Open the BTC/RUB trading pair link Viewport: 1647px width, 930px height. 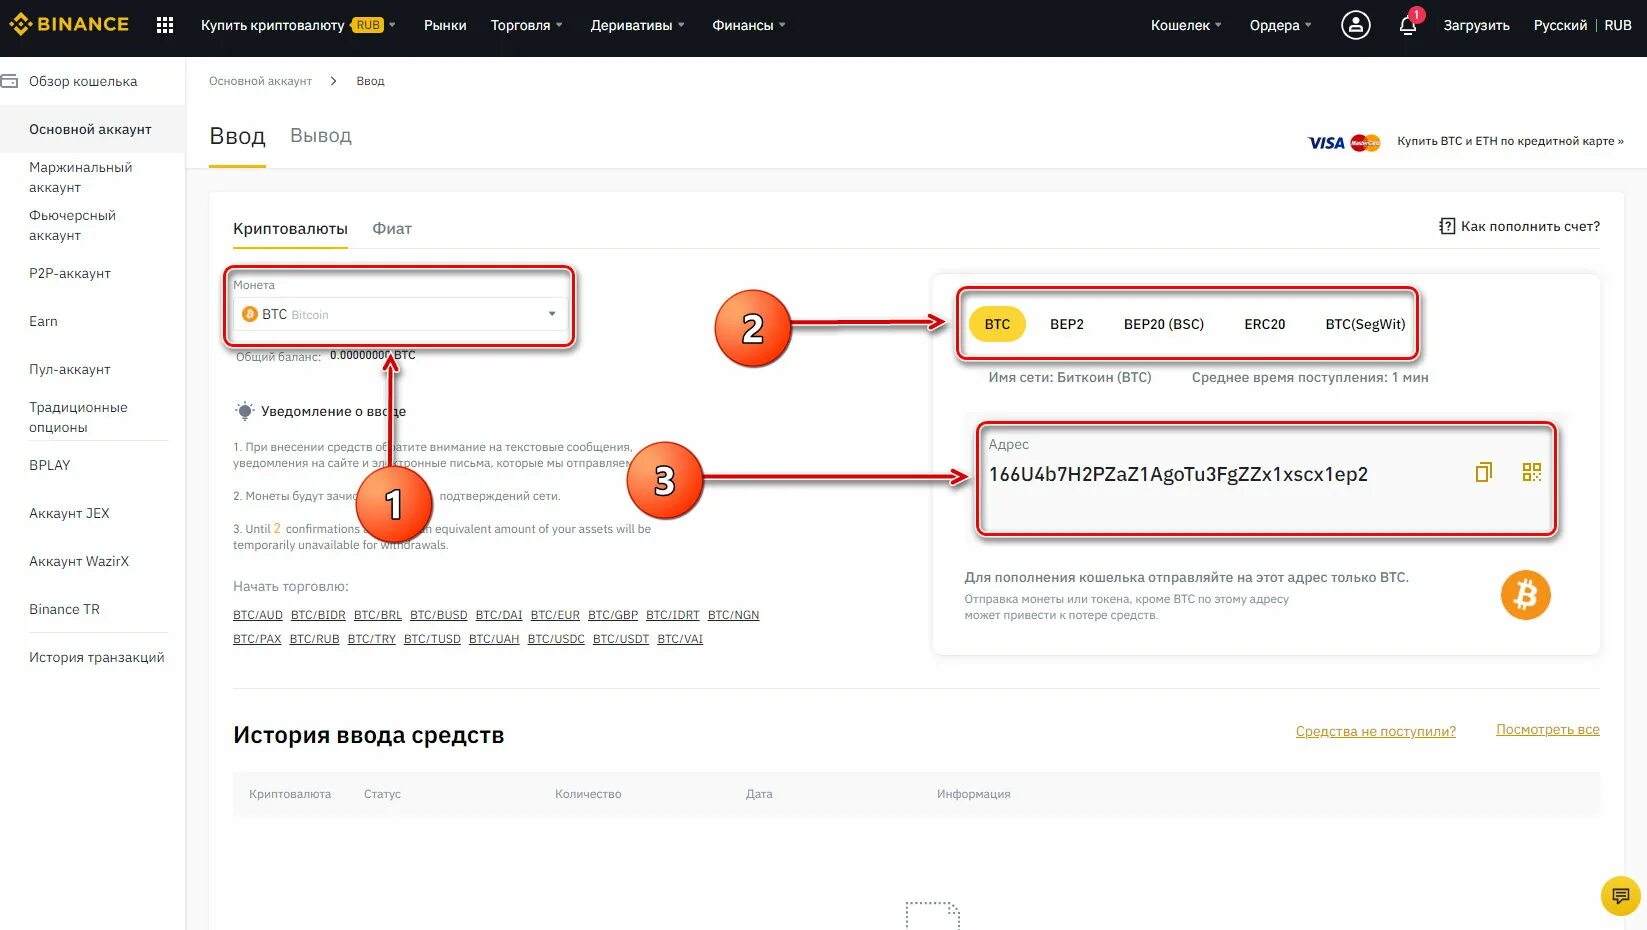pyautogui.click(x=315, y=639)
